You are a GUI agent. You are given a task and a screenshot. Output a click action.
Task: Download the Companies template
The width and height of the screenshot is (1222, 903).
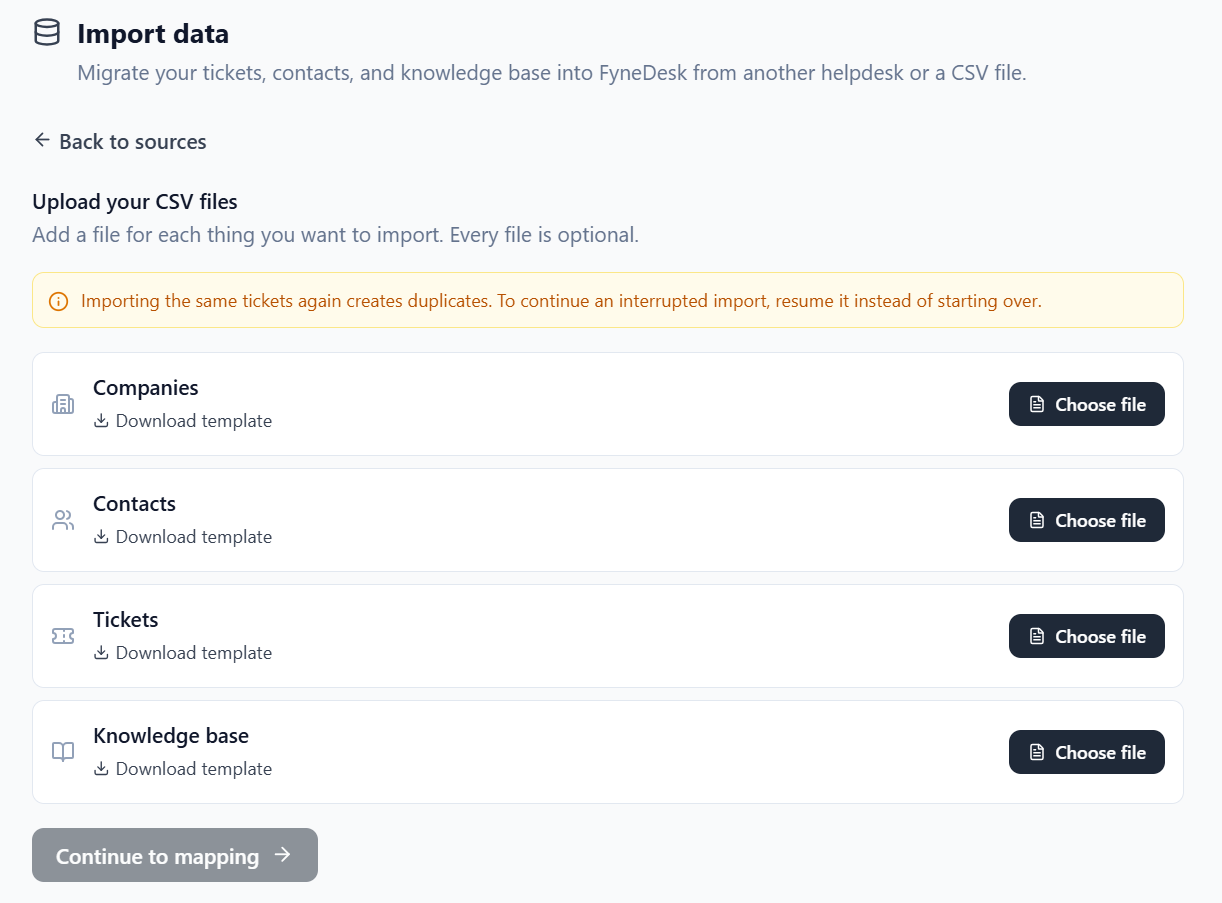(183, 421)
